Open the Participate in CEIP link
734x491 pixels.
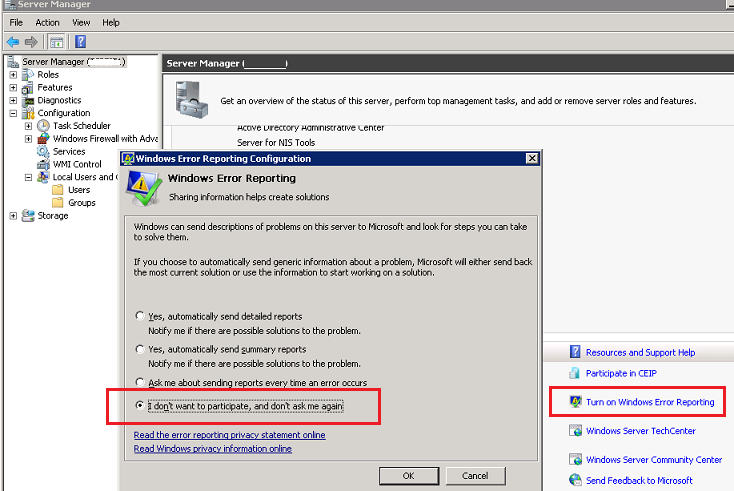pyautogui.click(x=621, y=374)
